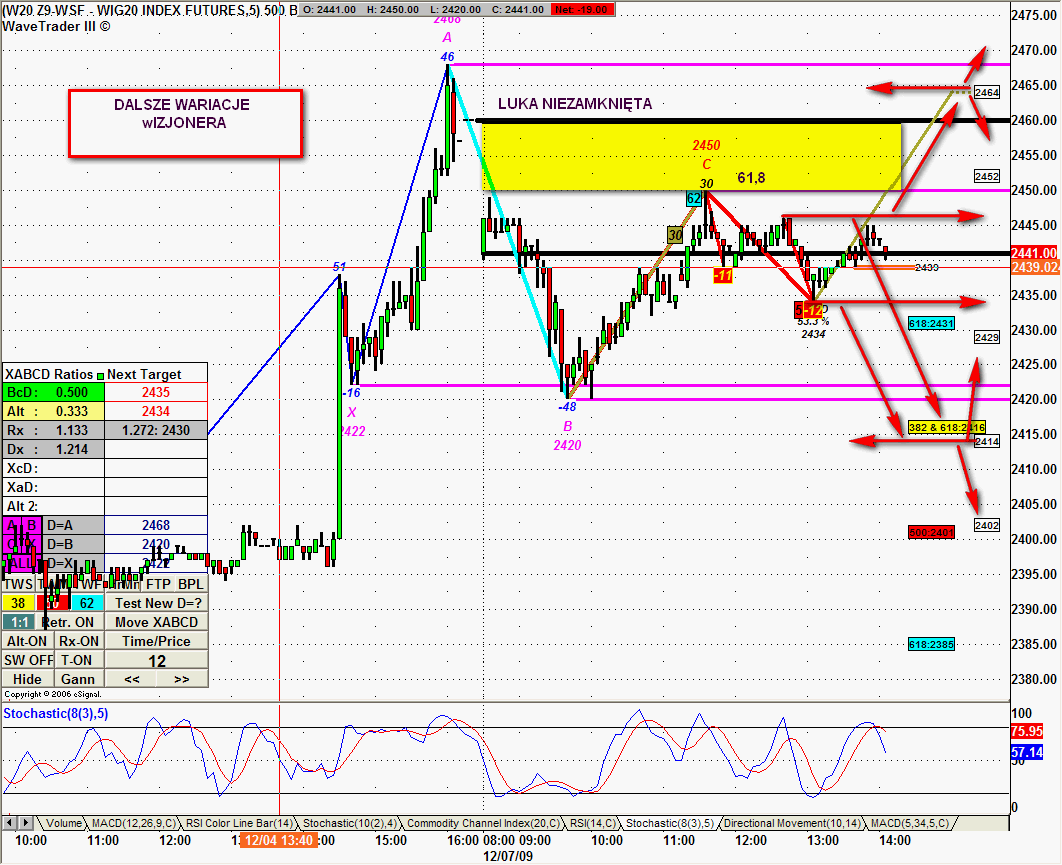This screenshot has height=865, width=1062.
Task: Click the DALSZE WARIACJE wIZJONERA text box
Action: click(186, 123)
